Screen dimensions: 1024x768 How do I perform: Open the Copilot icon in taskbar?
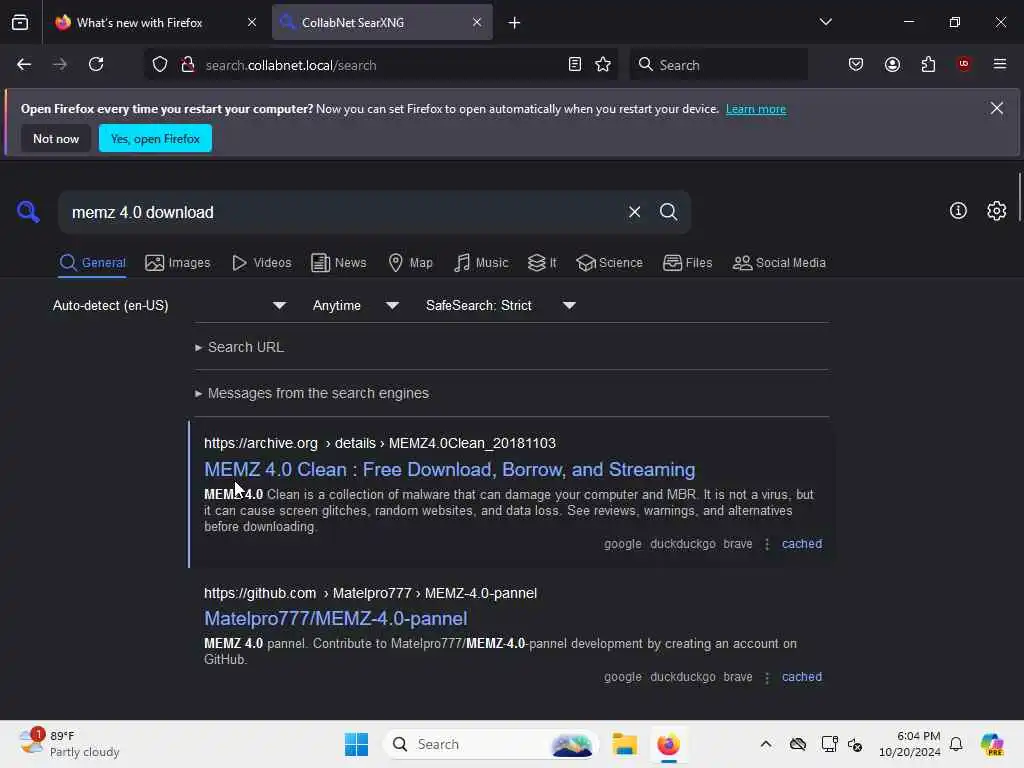tap(992, 744)
